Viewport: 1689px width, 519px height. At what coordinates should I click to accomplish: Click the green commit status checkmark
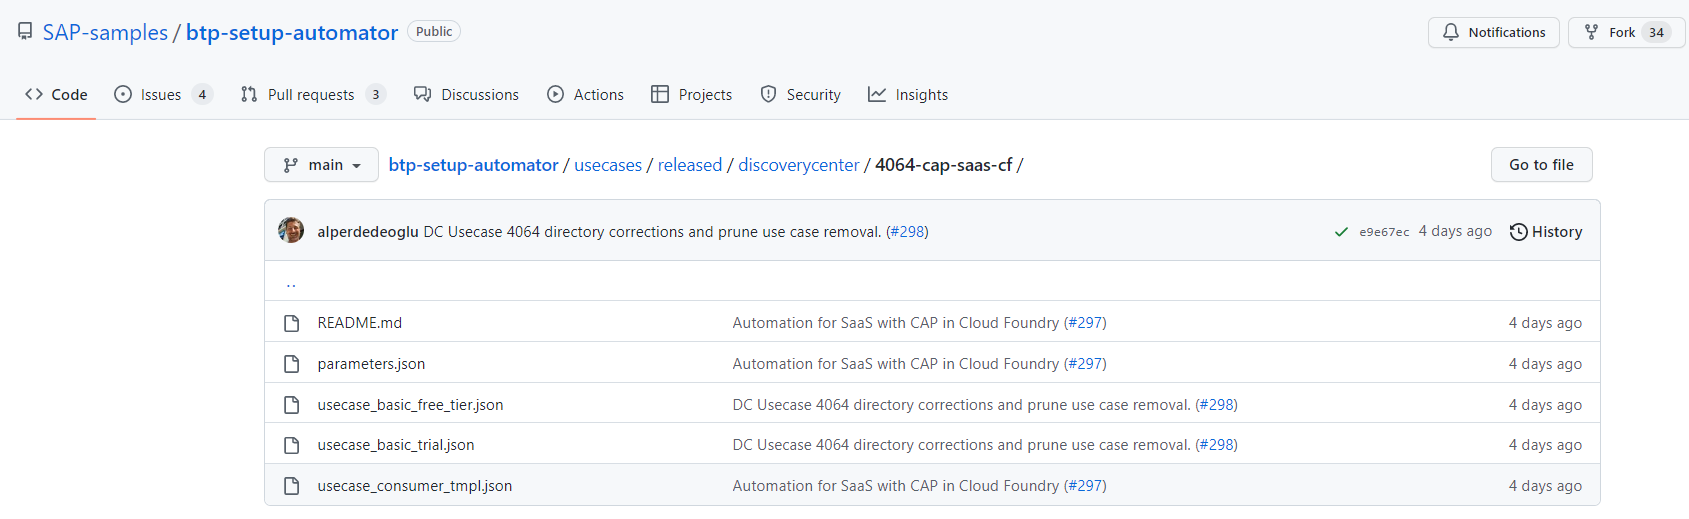(x=1341, y=232)
